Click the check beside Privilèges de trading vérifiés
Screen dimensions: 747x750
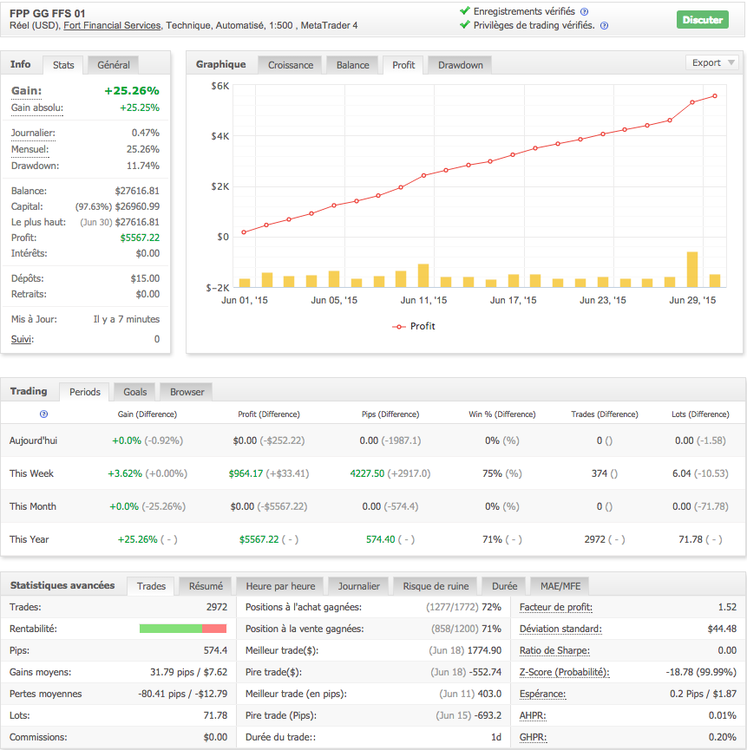coord(464,25)
